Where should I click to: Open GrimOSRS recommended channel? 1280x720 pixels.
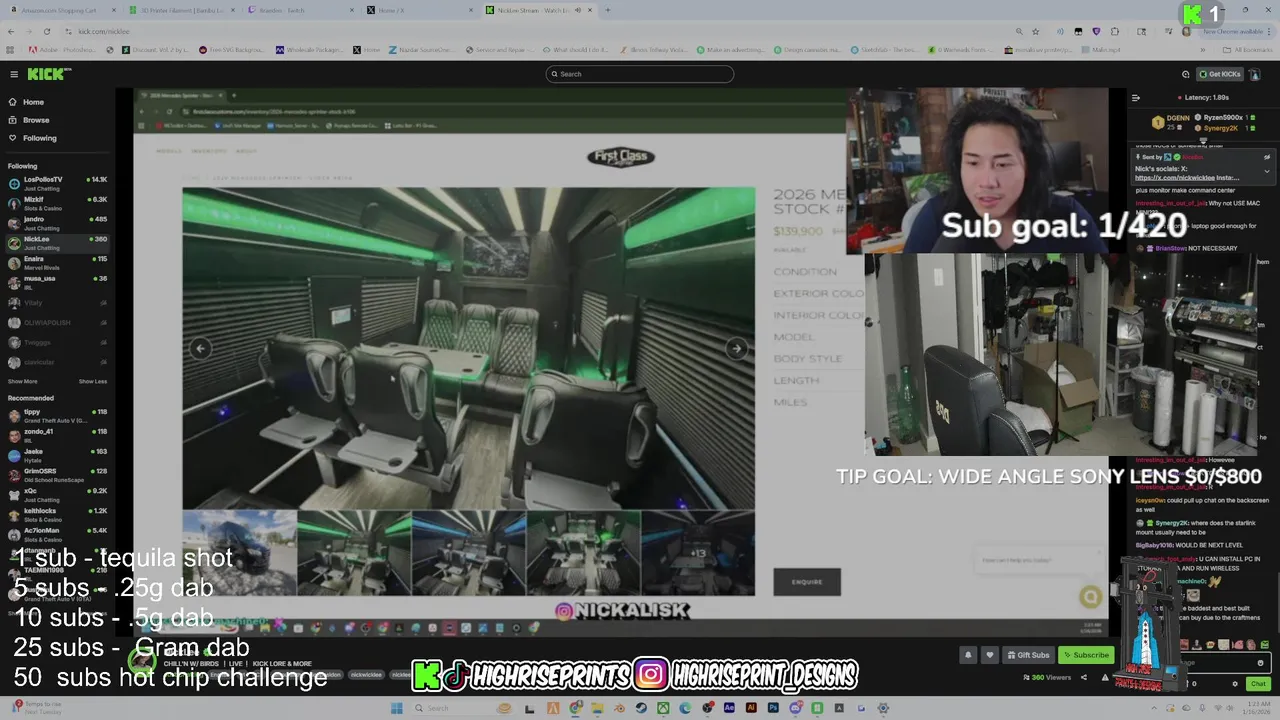coord(57,474)
